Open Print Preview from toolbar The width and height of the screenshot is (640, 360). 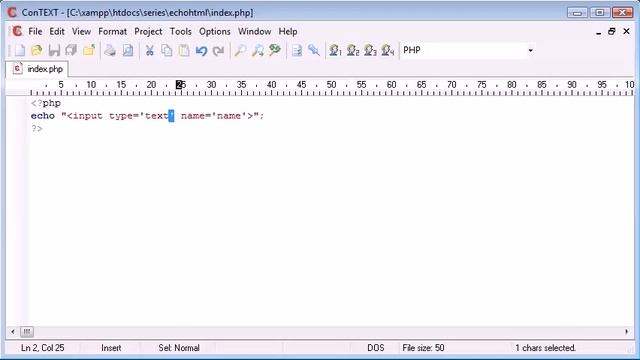coord(128,51)
